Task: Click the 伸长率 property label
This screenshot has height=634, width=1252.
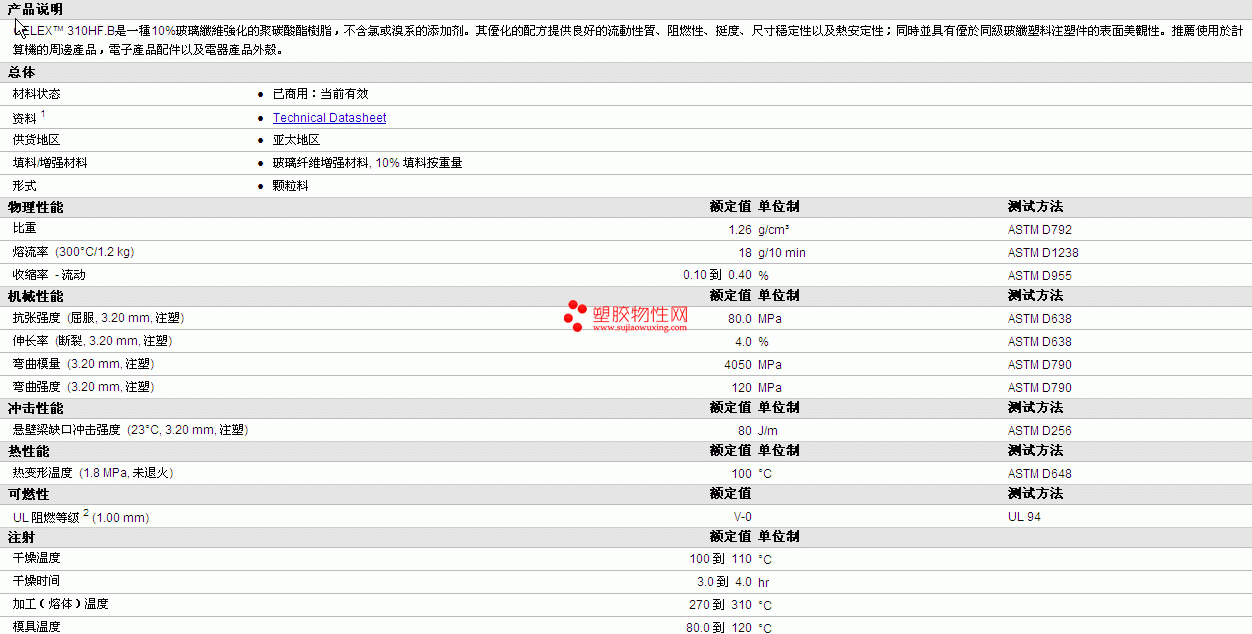Action: (x=92, y=341)
